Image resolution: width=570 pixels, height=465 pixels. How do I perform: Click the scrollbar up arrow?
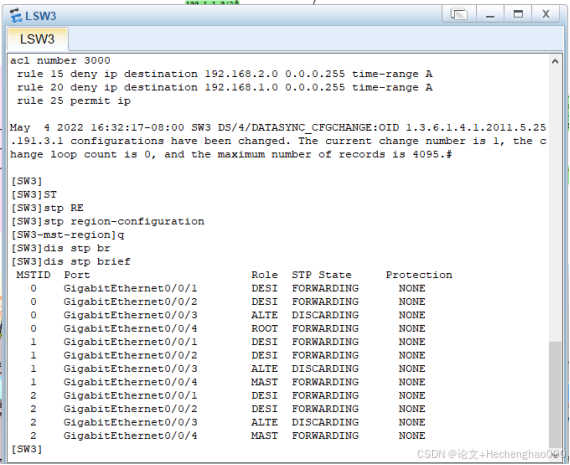click(x=555, y=61)
